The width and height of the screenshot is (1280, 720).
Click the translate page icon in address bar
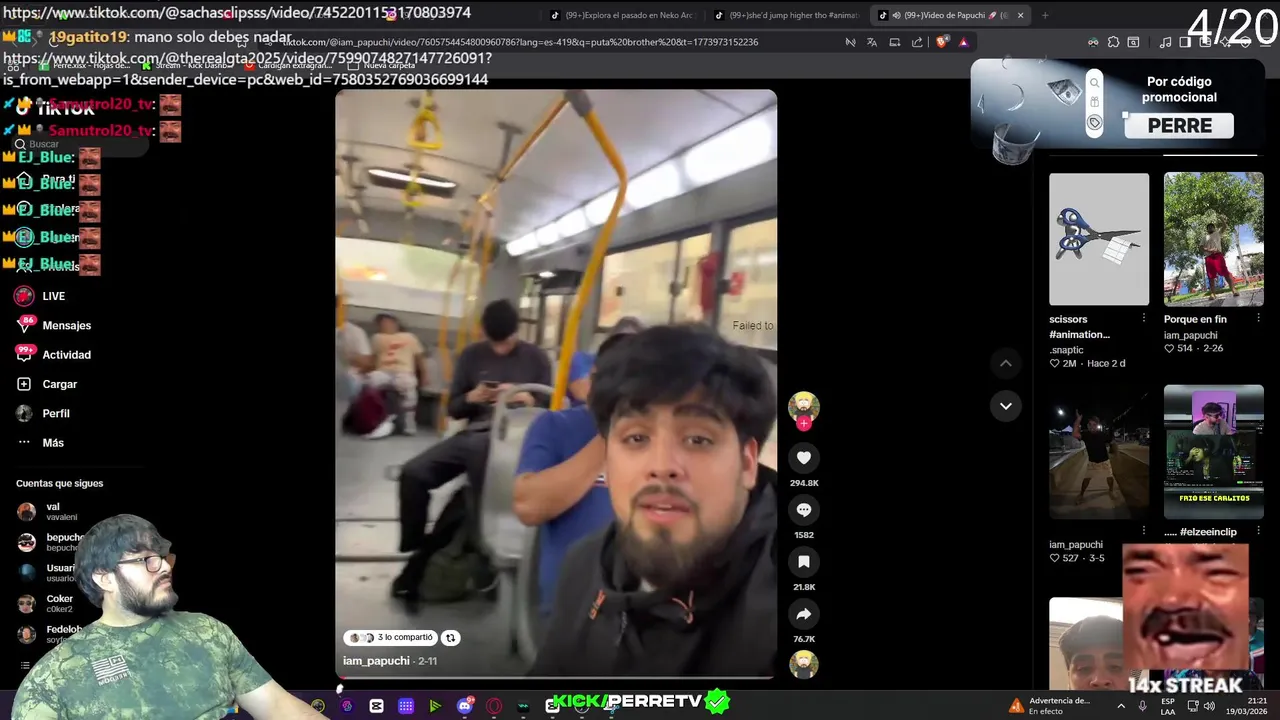[872, 42]
